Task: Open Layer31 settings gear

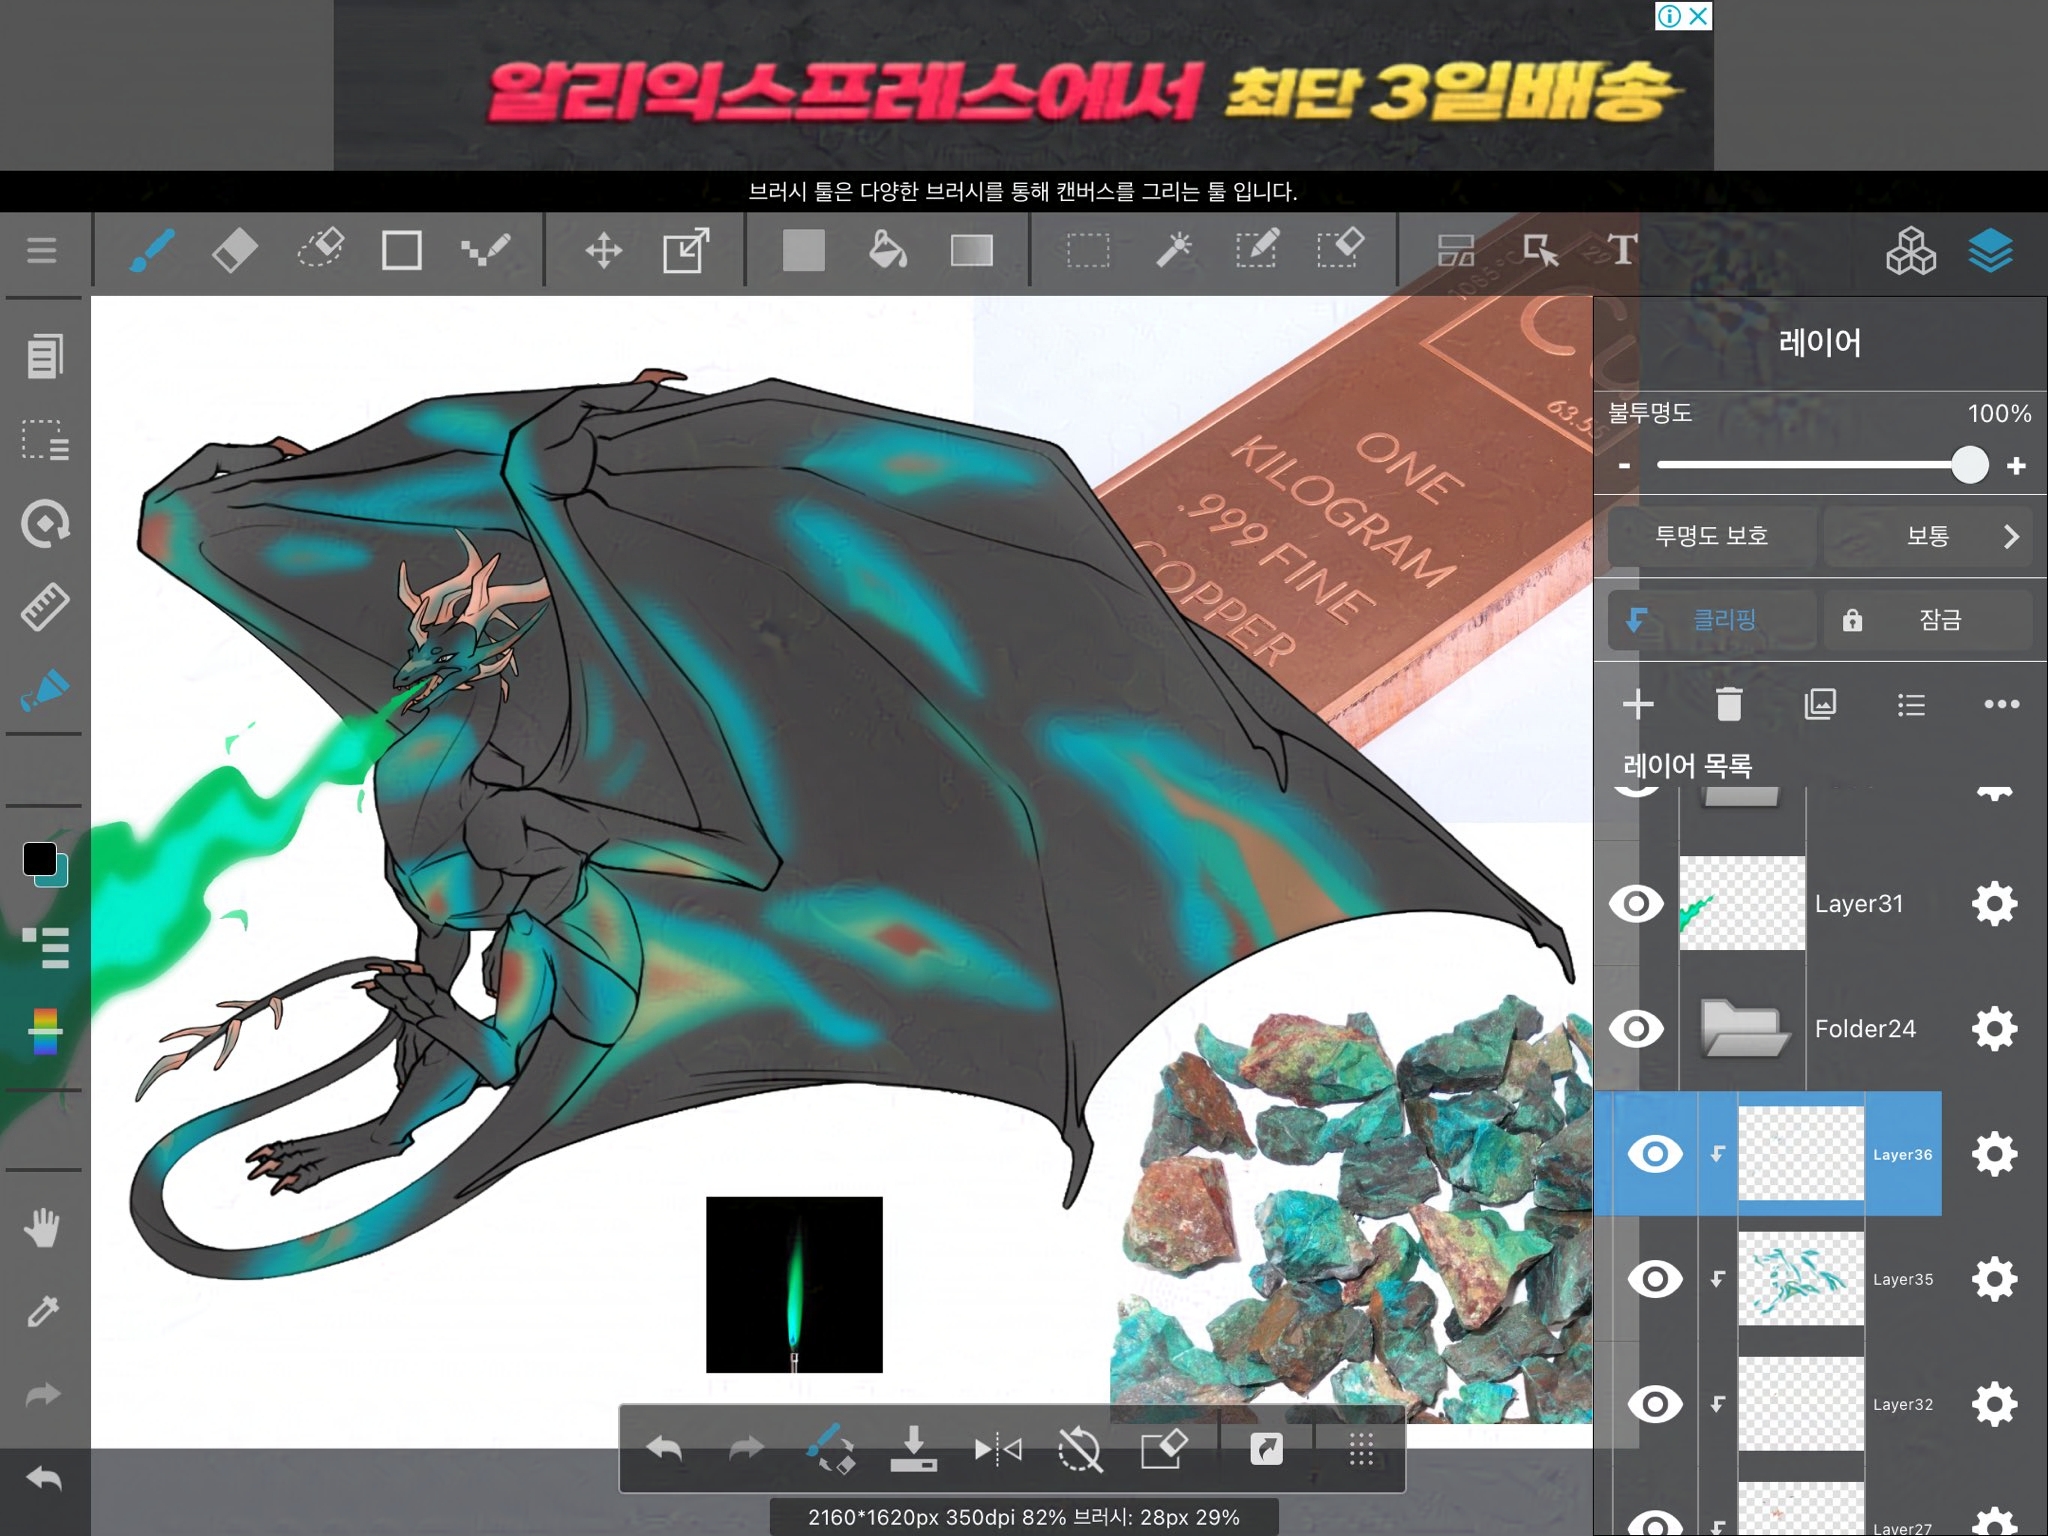Action: pos(1994,904)
